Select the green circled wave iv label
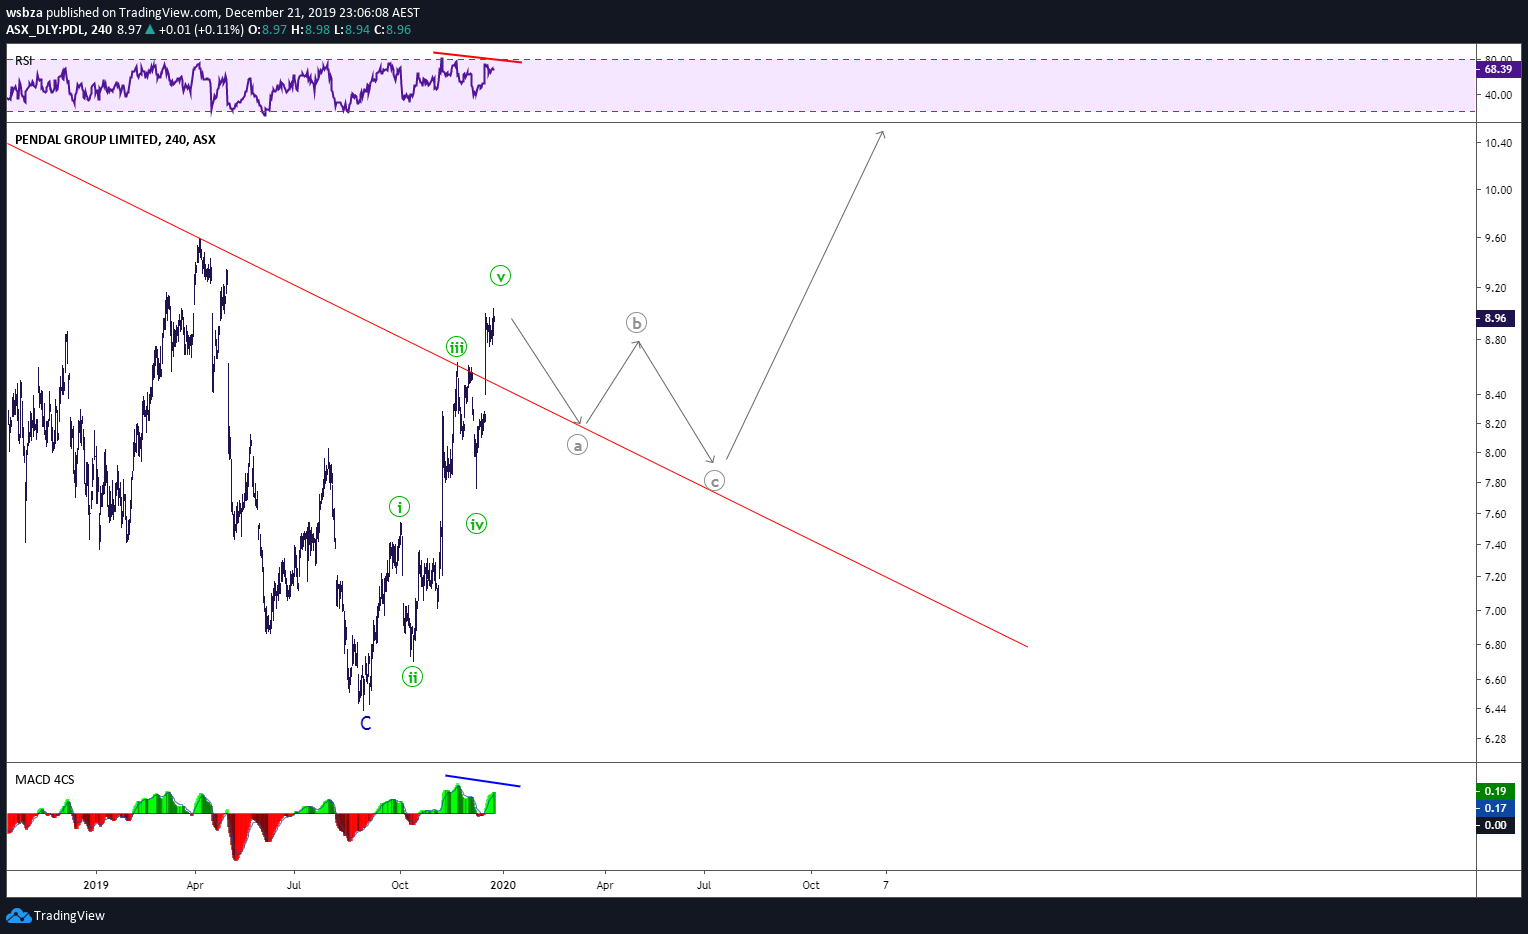 coord(476,523)
